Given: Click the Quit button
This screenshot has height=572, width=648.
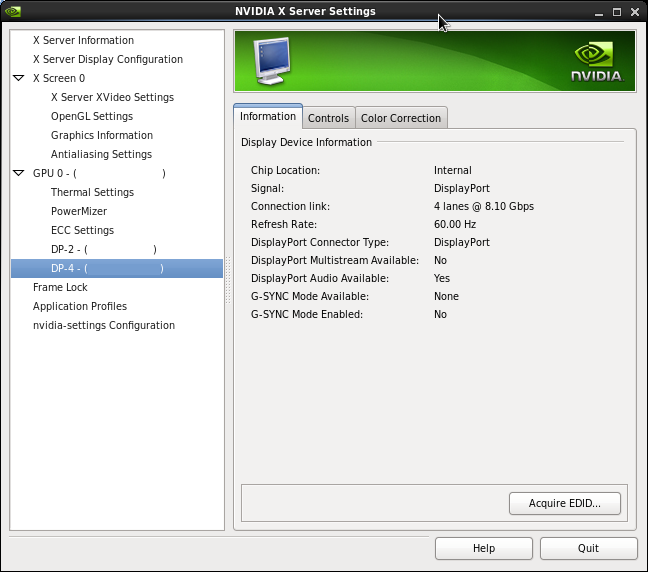Looking at the screenshot, I should coord(588,548).
